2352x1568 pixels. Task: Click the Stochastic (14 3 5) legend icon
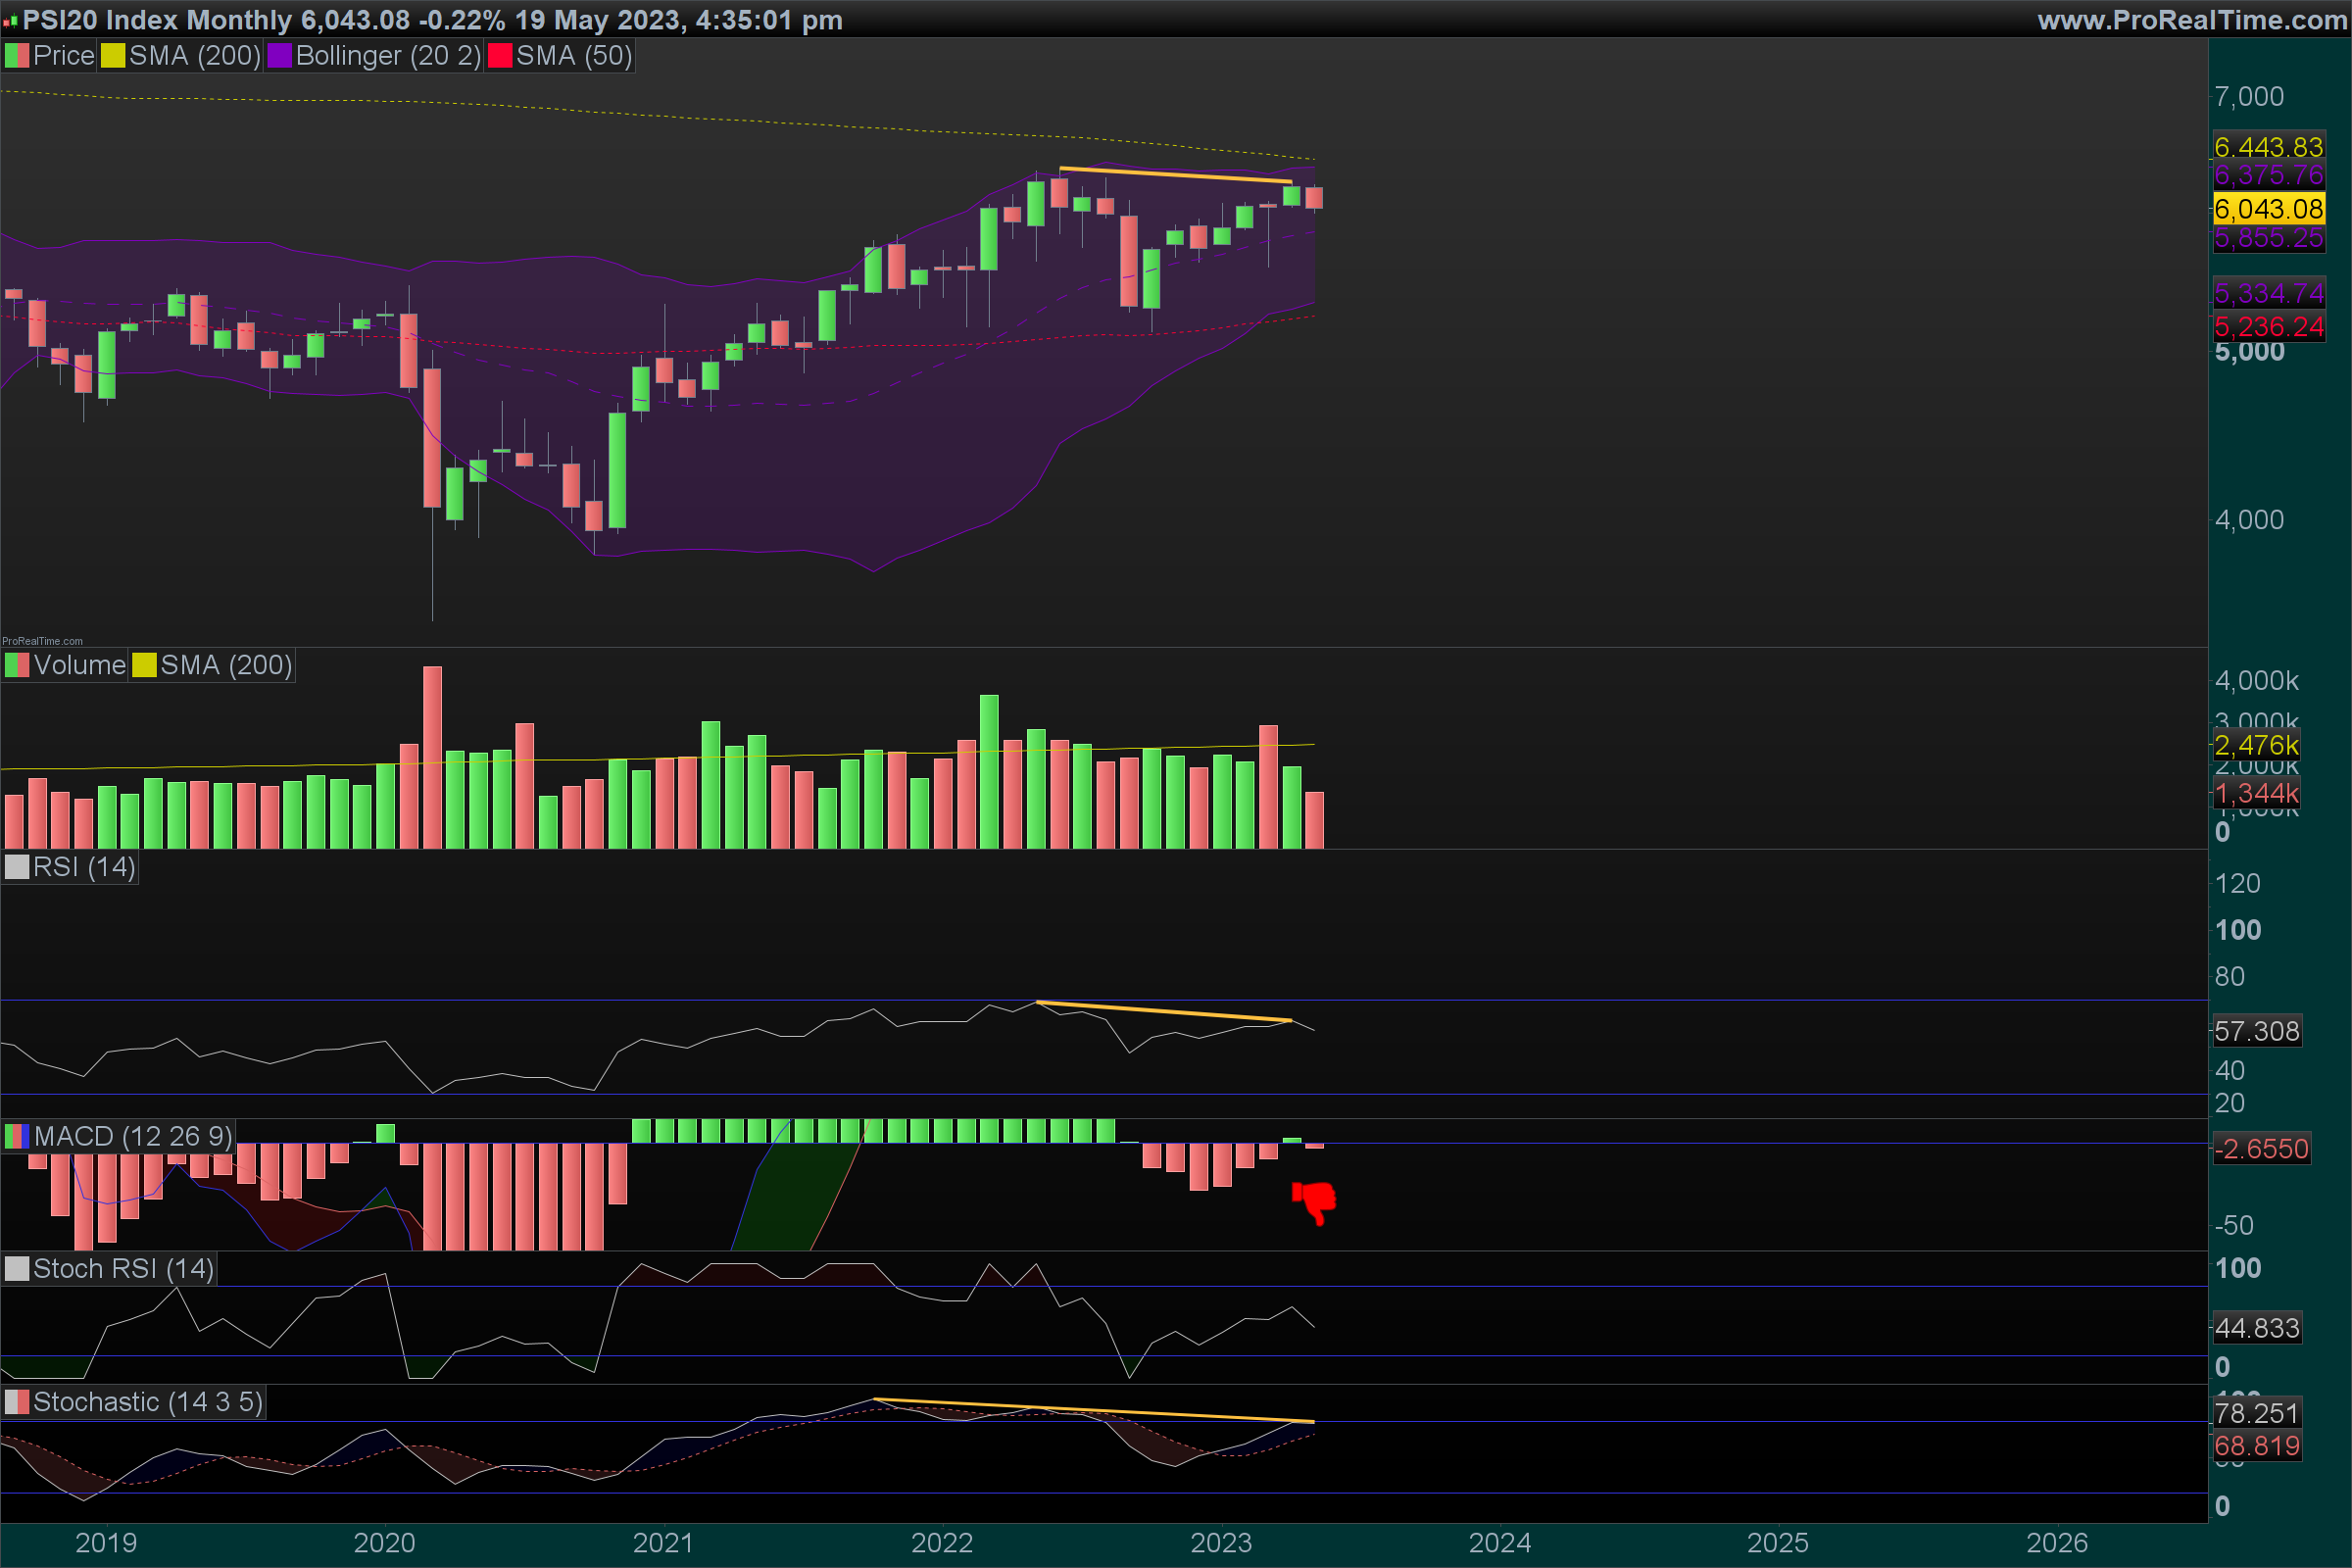[17, 1402]
